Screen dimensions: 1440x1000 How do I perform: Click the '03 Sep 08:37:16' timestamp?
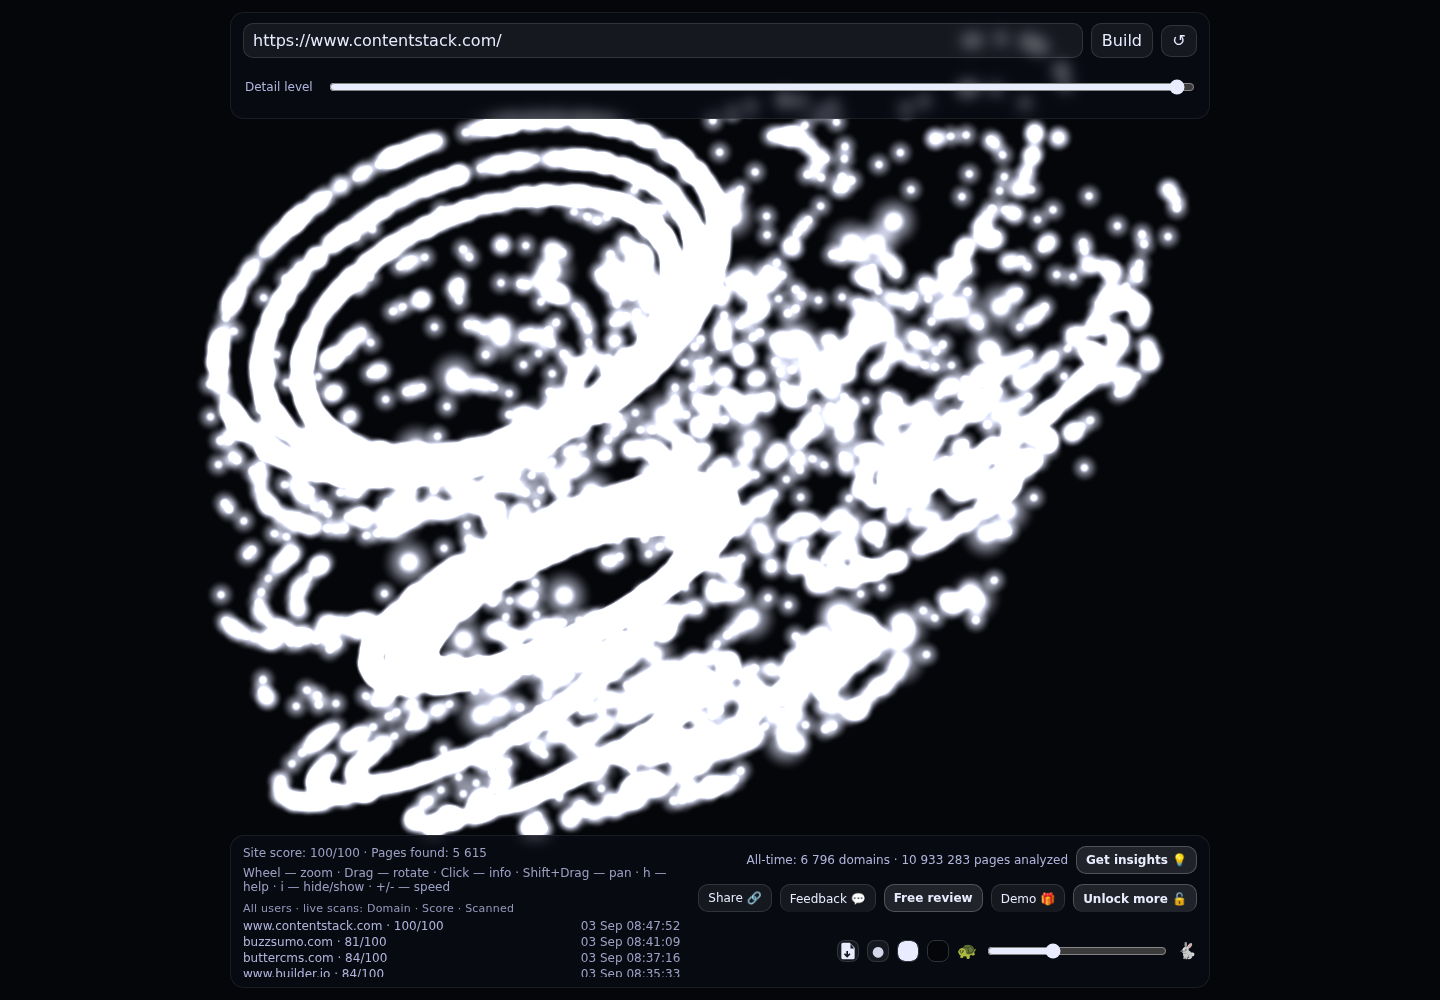[x=630, y=958]
